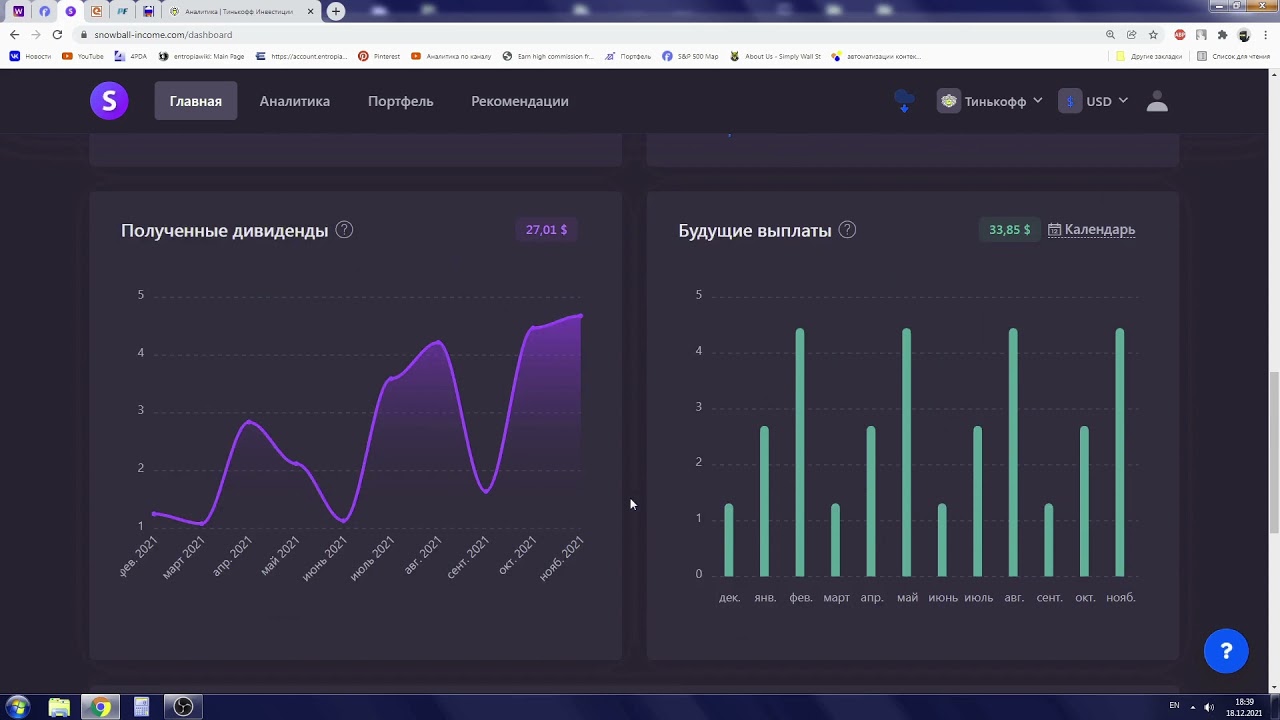Click the blue heart icon in header
Screen dimensions: 1280x720
[904, 101]
